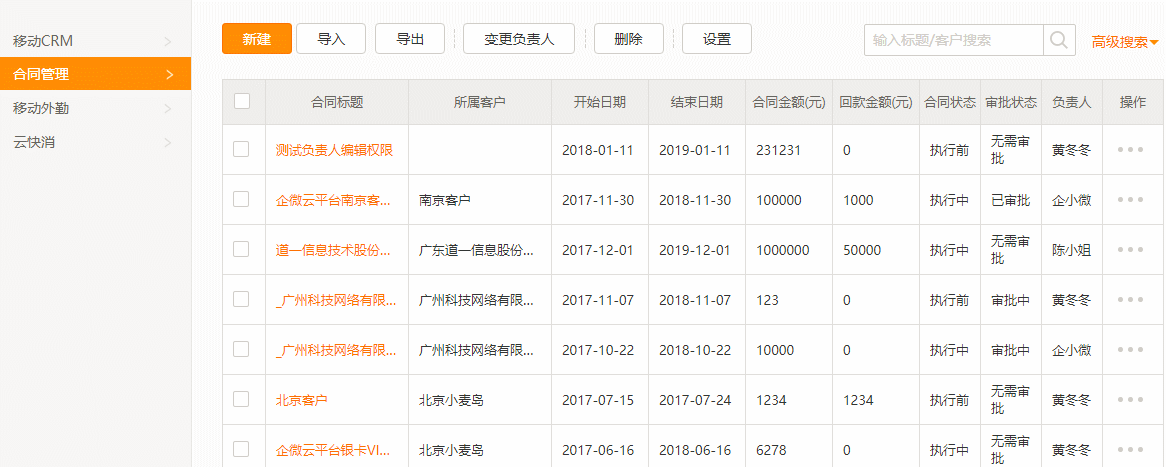Open more actions for 陈小姐 contract row
1166x467 pixels.
pos(1130,250)
